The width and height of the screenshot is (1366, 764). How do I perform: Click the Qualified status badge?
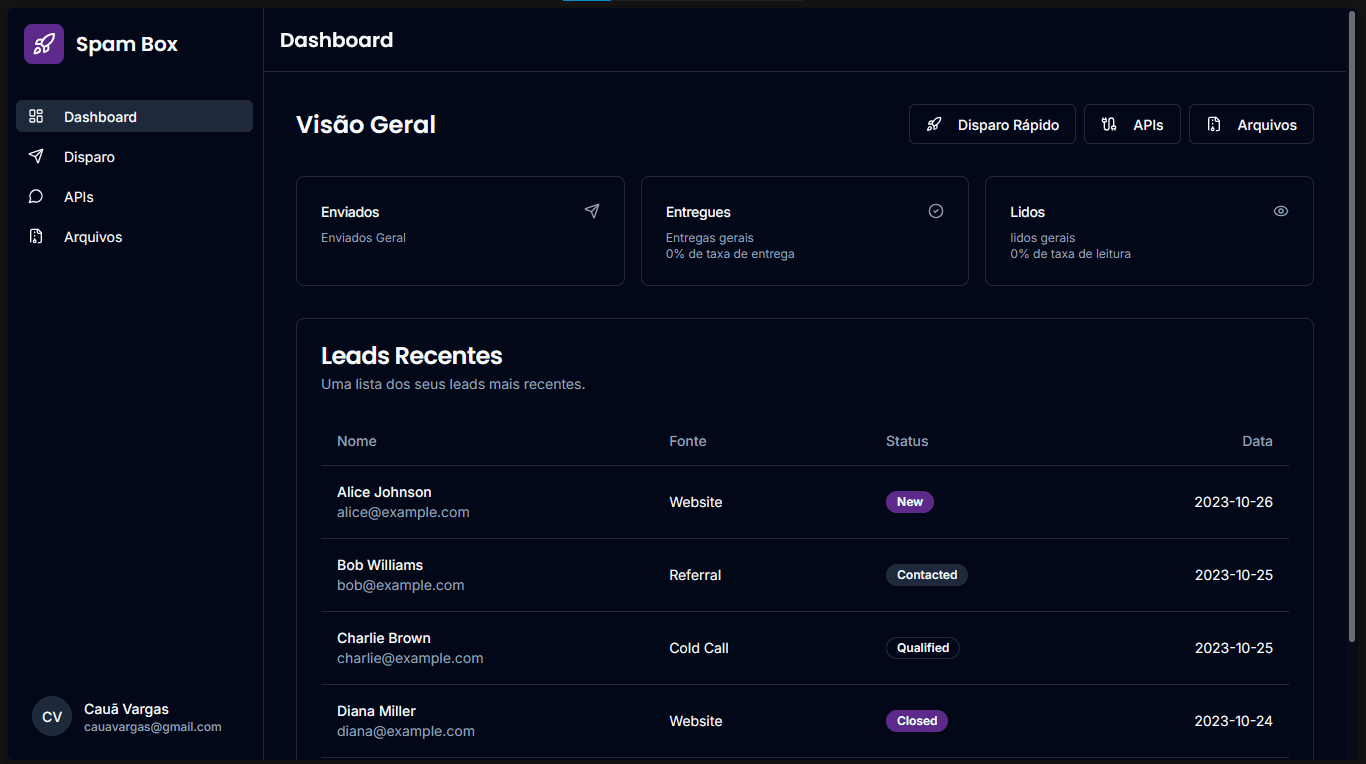[x=923, y=648]
